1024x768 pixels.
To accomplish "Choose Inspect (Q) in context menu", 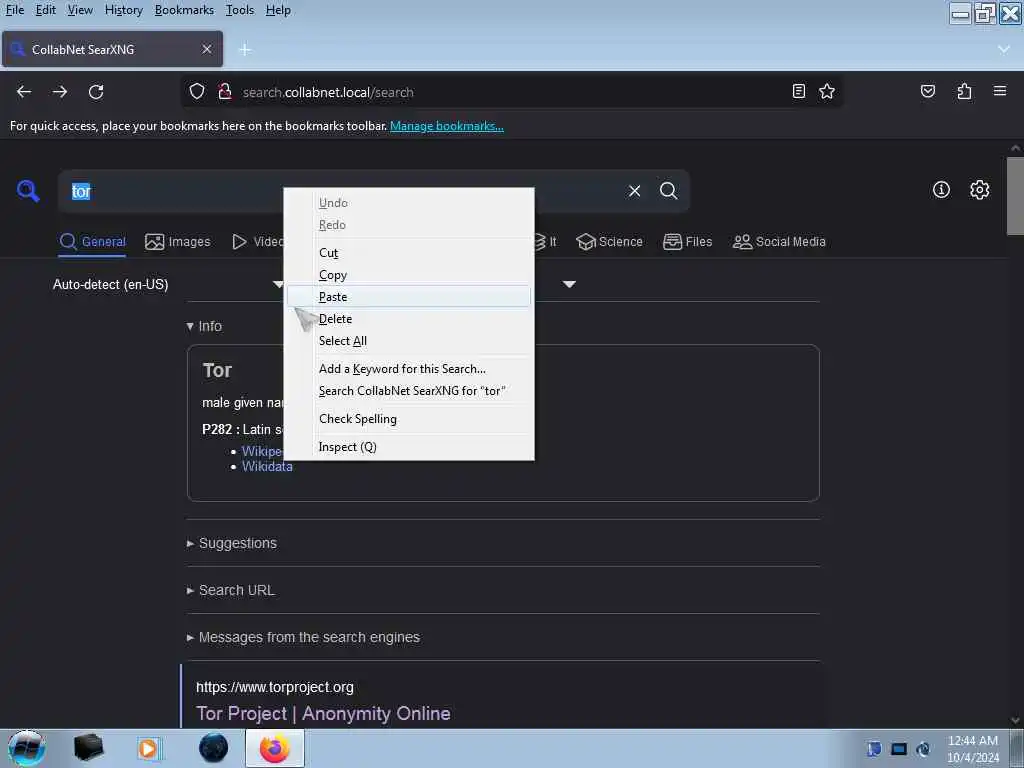I will [409, 447].
